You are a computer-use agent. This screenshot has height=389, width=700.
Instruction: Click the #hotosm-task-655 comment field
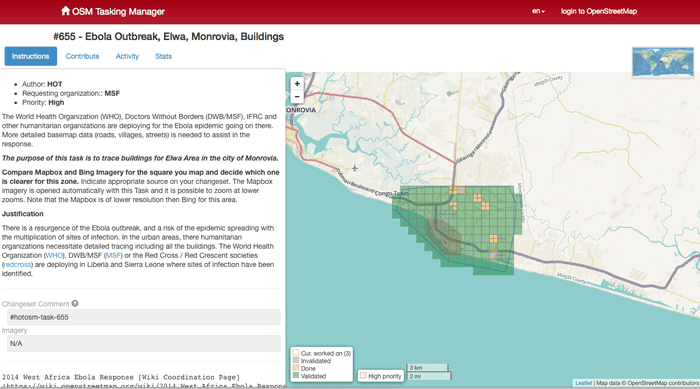[x=144, y=317]
